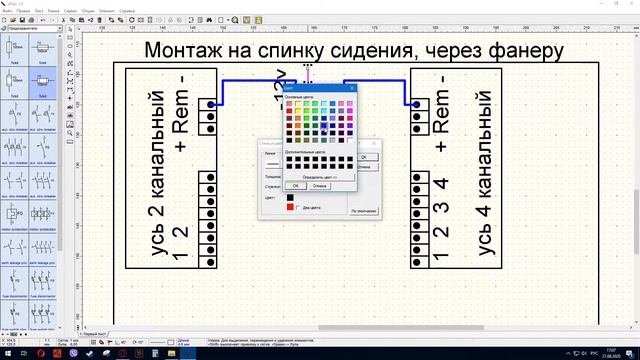Paste from clipboard in toolbar
640x360 pixels.
pyautogui.click(x=81, y=20)
